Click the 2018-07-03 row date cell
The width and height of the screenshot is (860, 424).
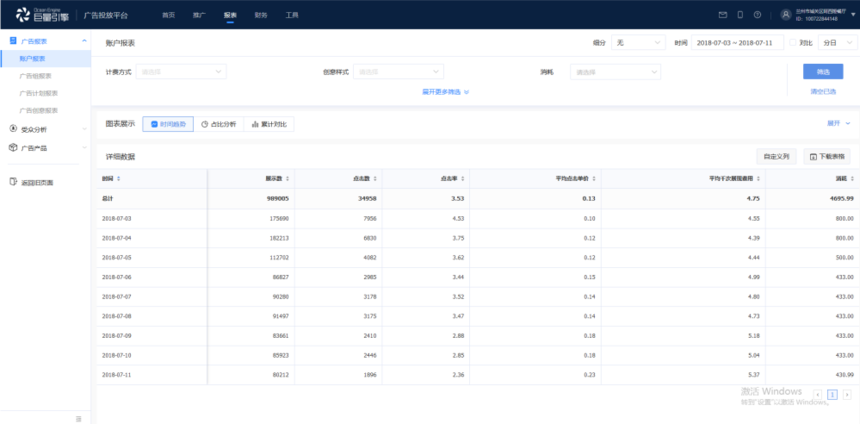(x=116, y=218)
